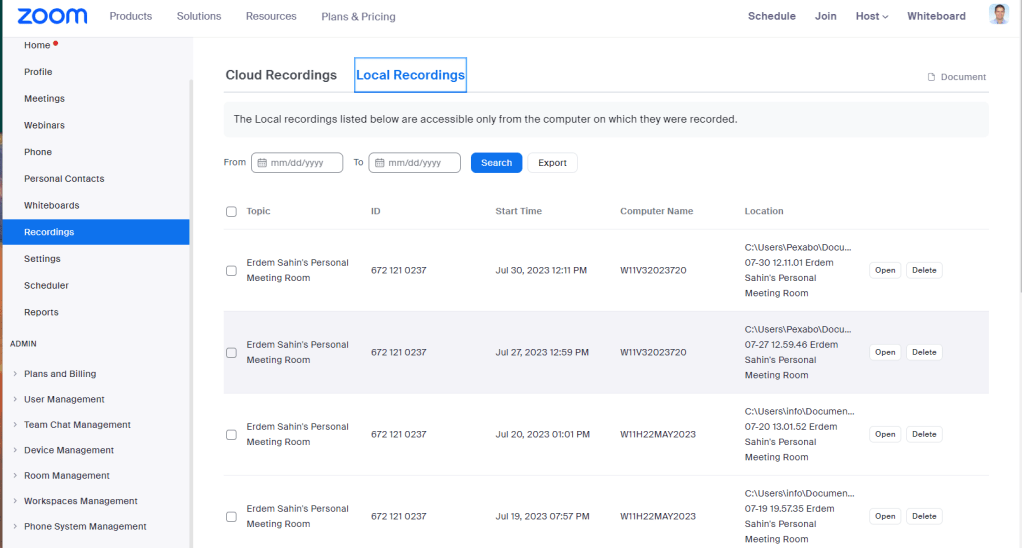Switch to the Cloud Recordings tab

click(281, 75)
